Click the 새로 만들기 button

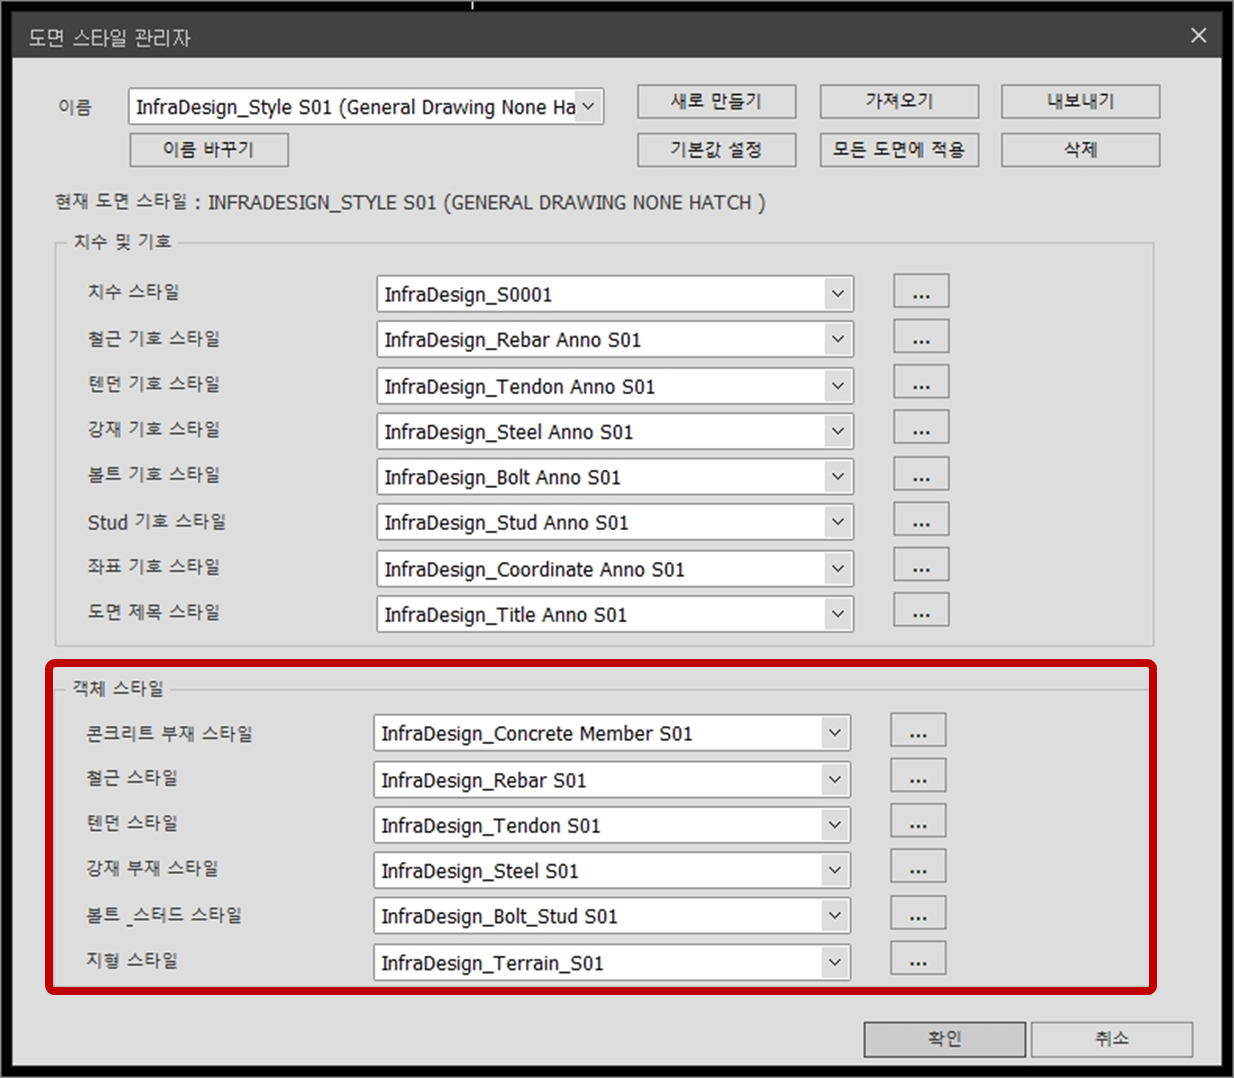pyautogui.click(x=716, y=101)
